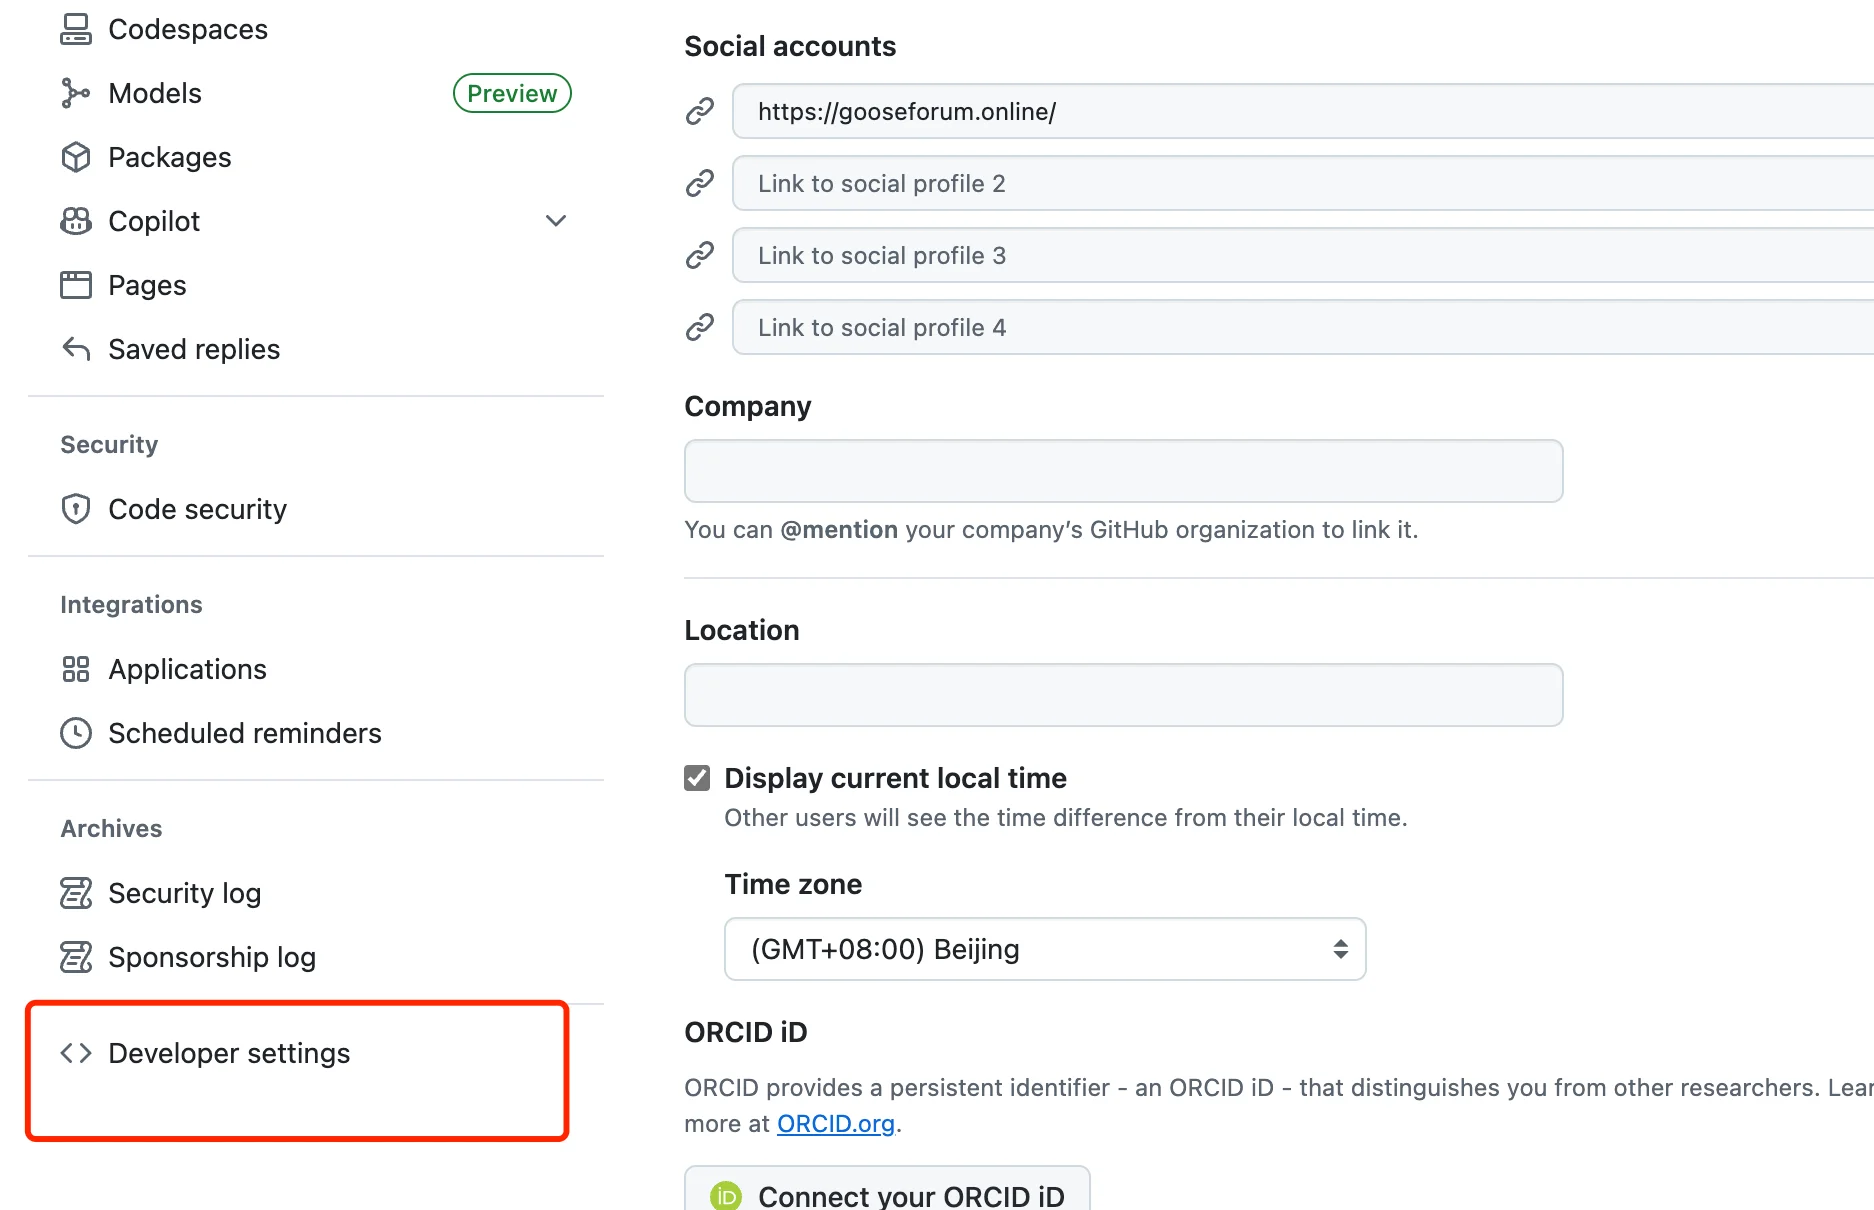Click link icon beside social profile 3

coord(700,255)
